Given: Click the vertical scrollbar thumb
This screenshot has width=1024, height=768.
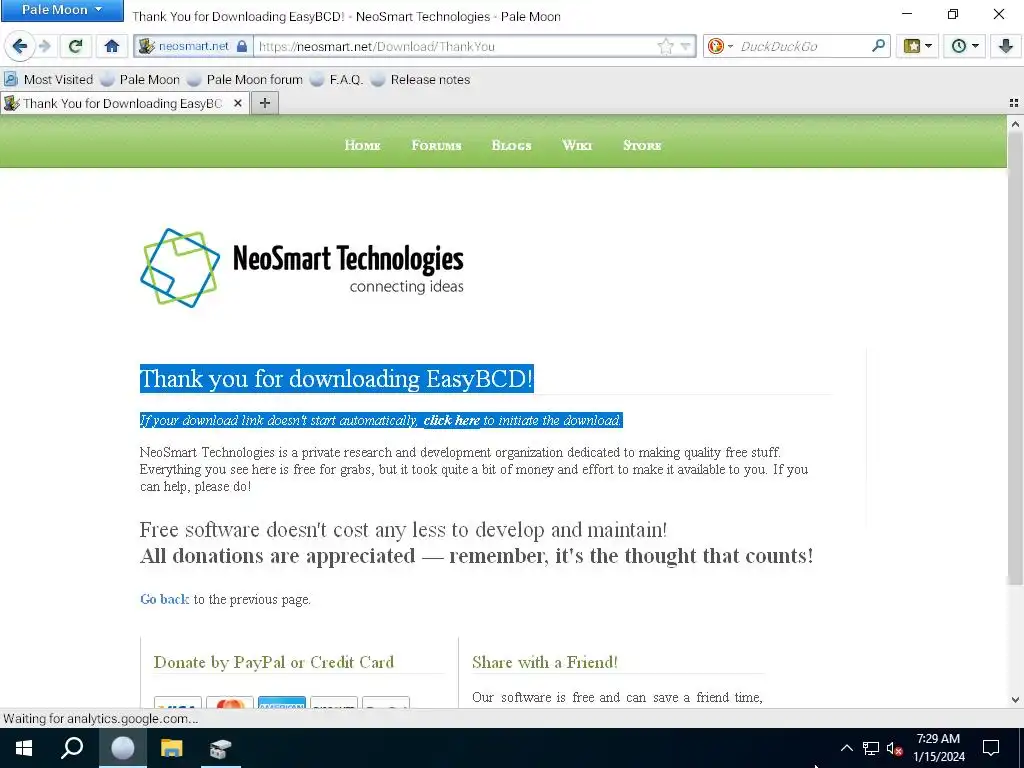Looking at the screenshot, I should 1015,358.
